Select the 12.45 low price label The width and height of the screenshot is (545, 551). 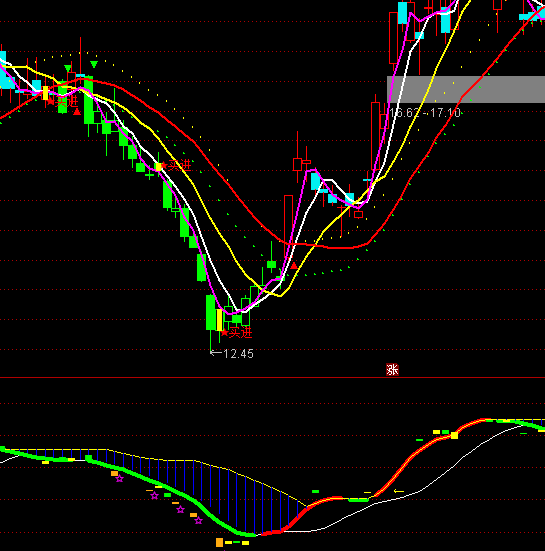tap(238, 354)
